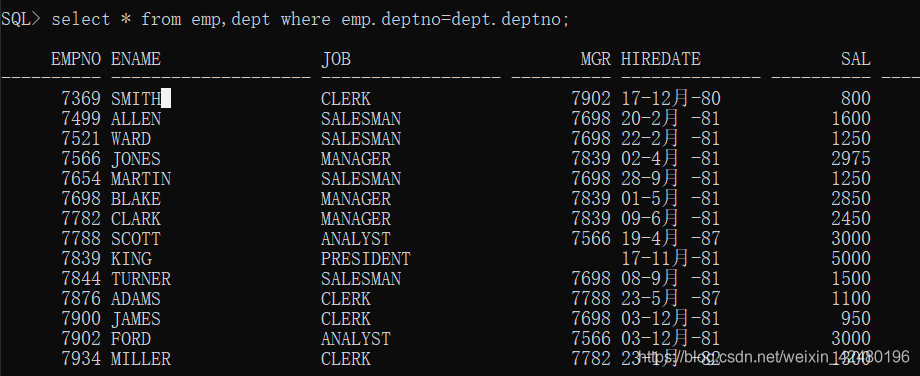Click the EMPNO column header
Viewport: 920px width, 376px height.
[76, 59]
